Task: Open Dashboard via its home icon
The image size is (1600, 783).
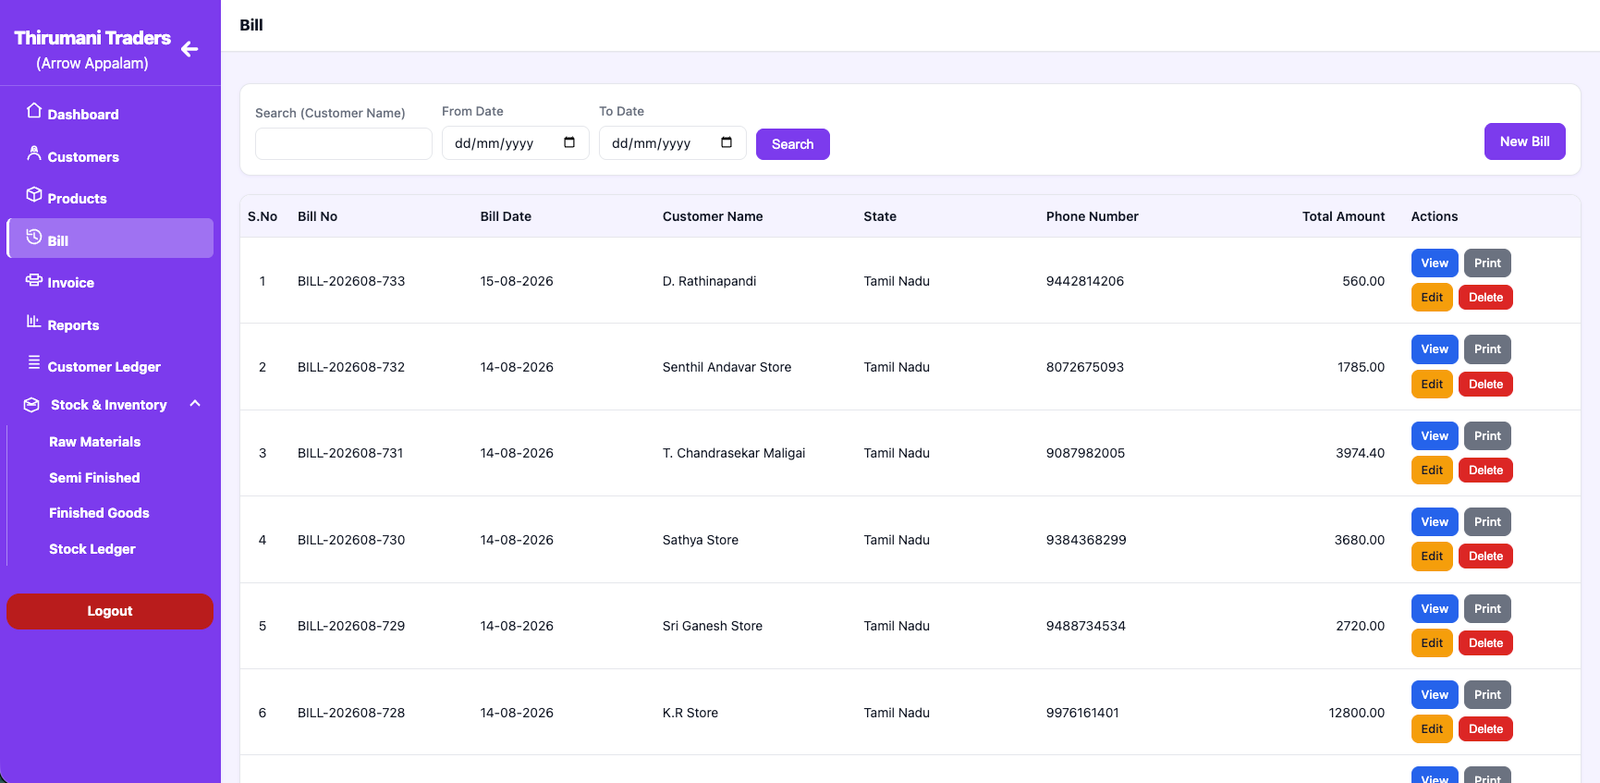Action: click(34, 111)
